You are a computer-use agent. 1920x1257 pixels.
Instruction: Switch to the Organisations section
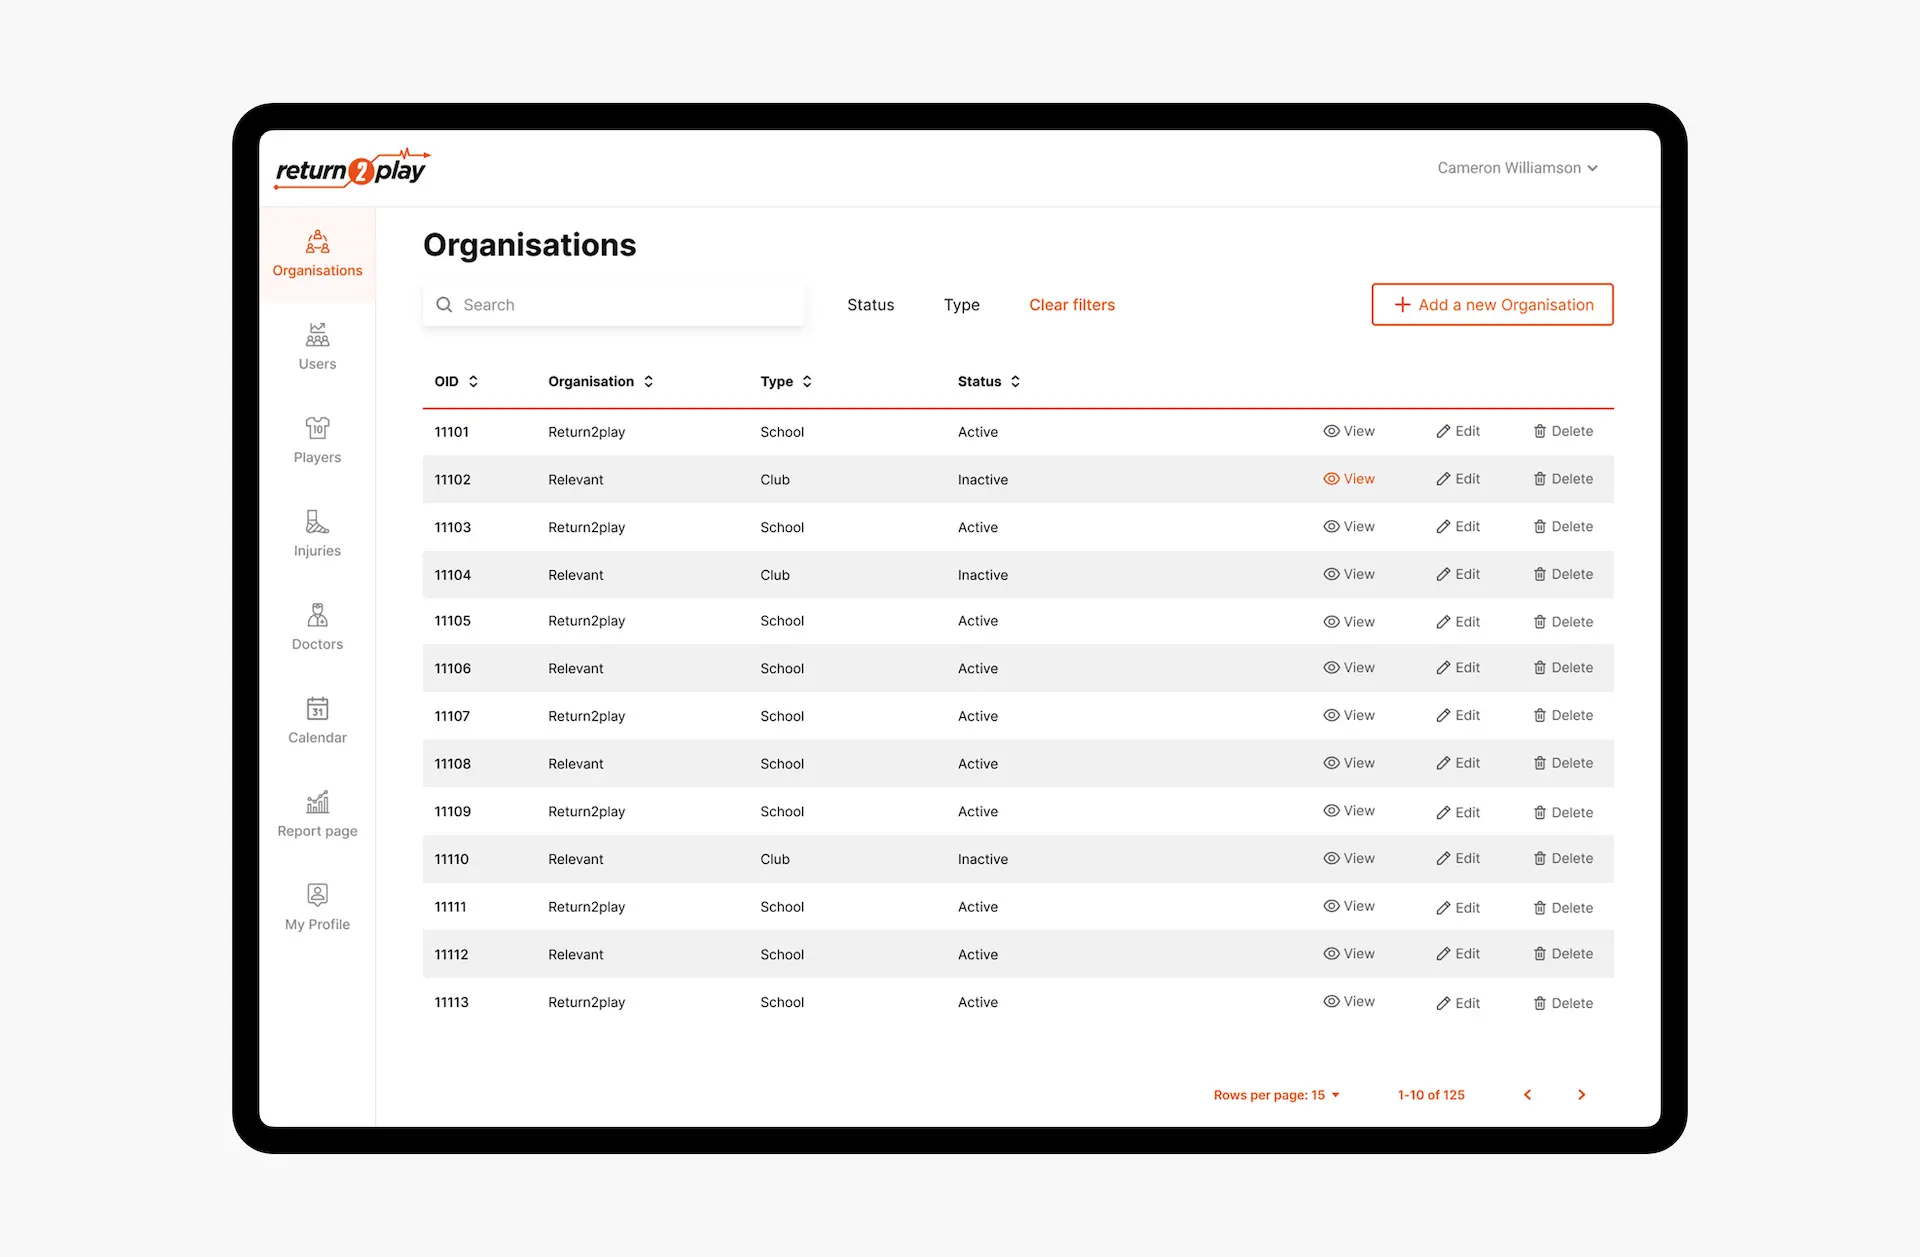[317, 253]
